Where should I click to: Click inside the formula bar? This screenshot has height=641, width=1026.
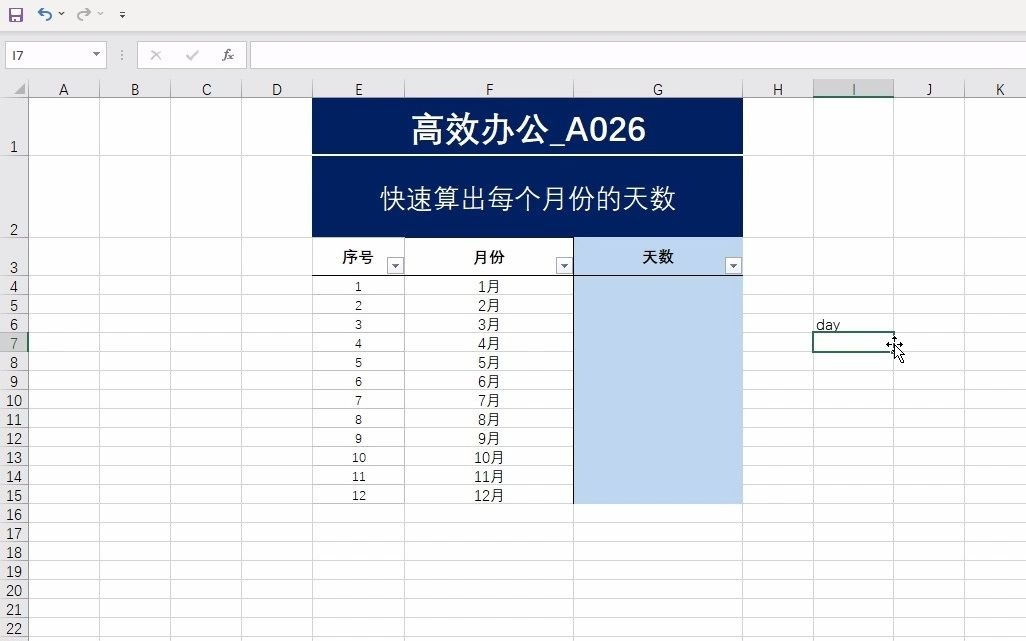(x=500, y=55)
